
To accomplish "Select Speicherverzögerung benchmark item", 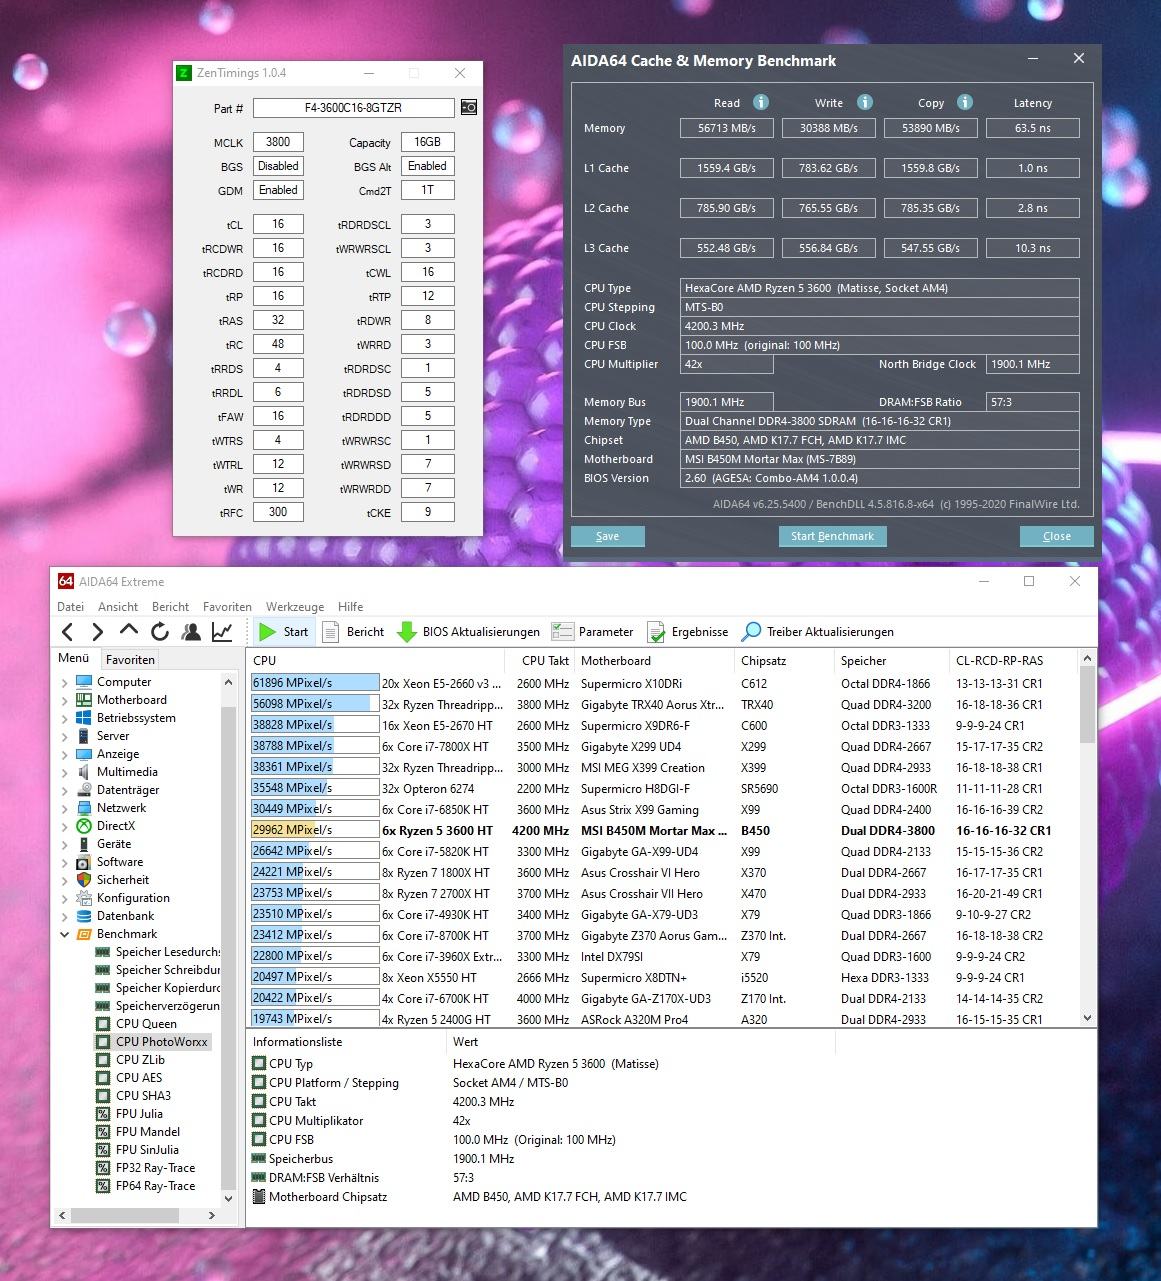I will (157, 1005).
